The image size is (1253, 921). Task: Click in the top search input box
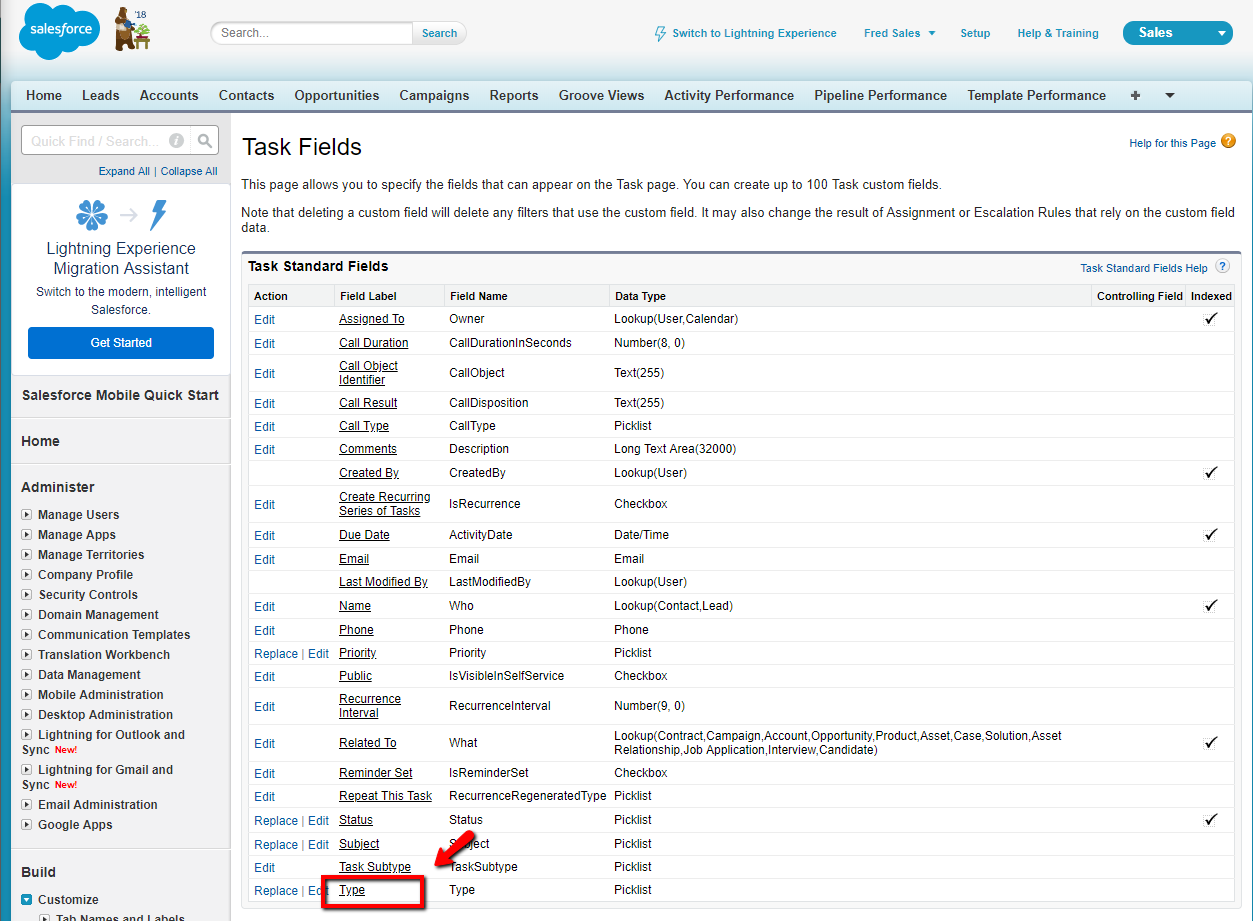point(312,33)
